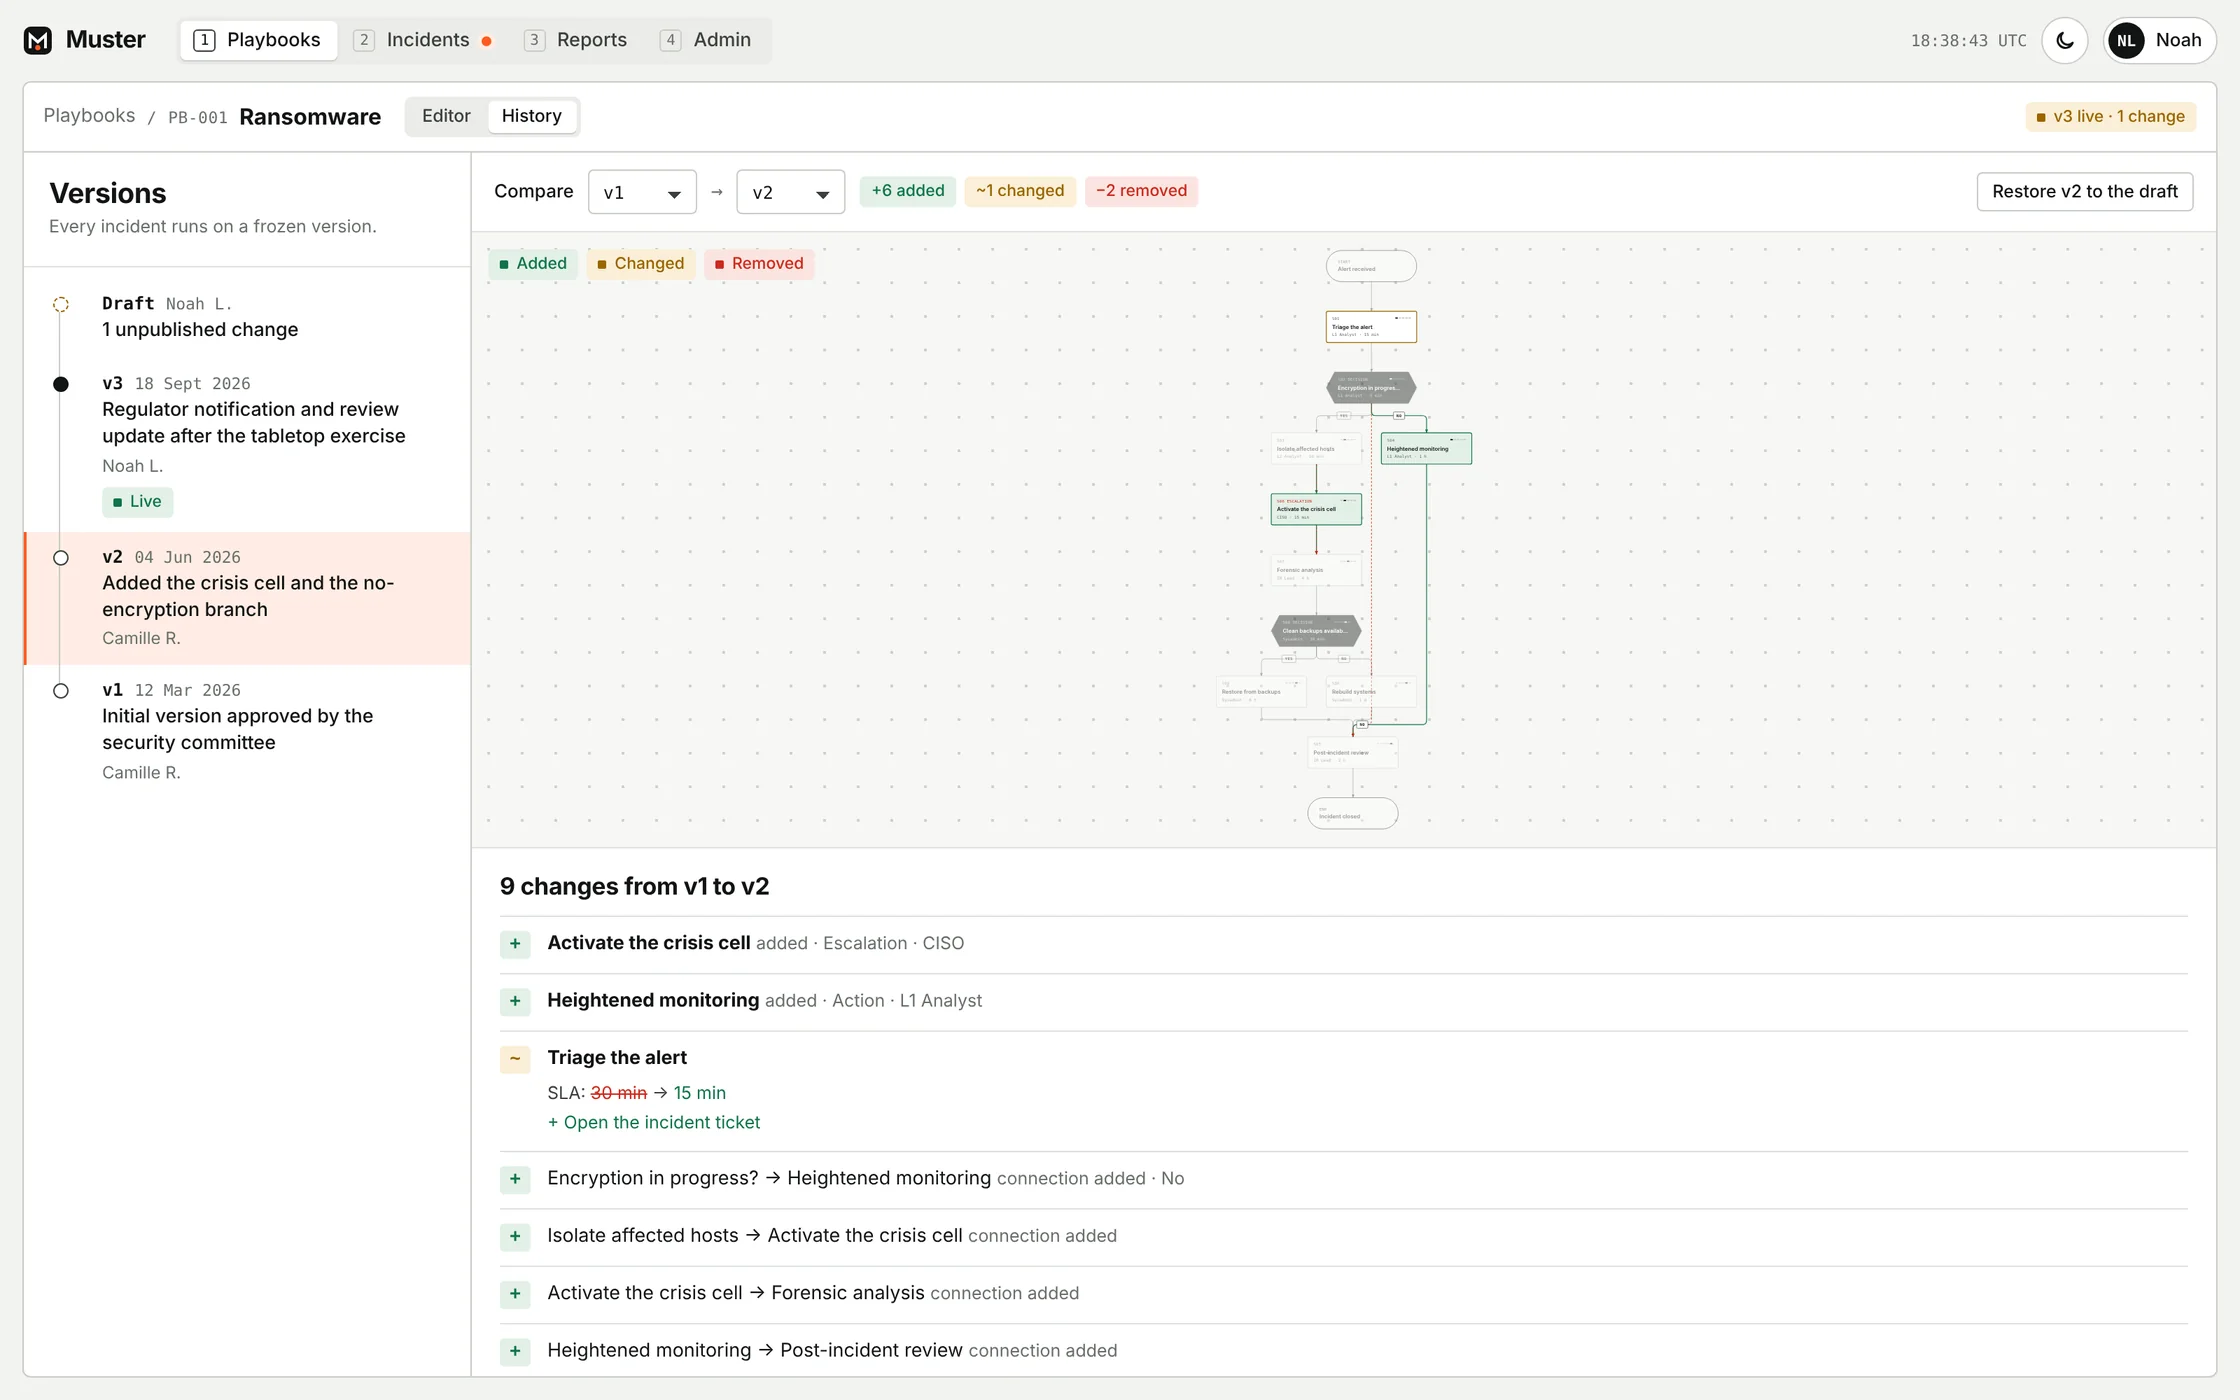Viewport: 2240px width, 1400px height.
Task: Restore v2 to the draft
Action: (x=2084, y=192)
